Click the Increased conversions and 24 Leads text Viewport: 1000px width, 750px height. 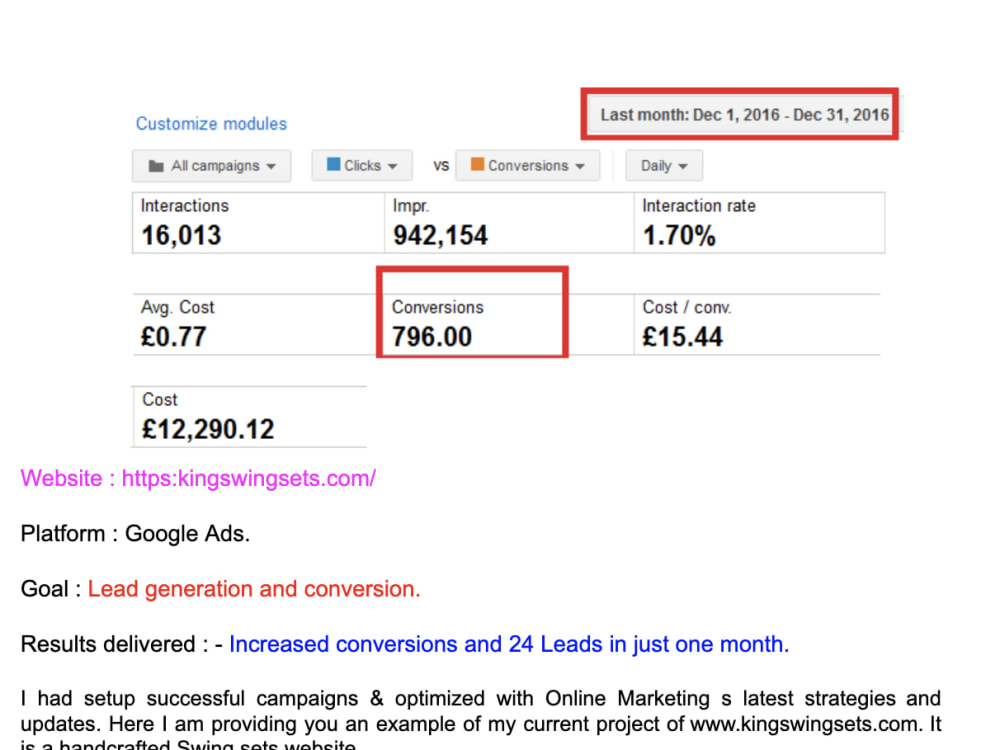[509, 644]
